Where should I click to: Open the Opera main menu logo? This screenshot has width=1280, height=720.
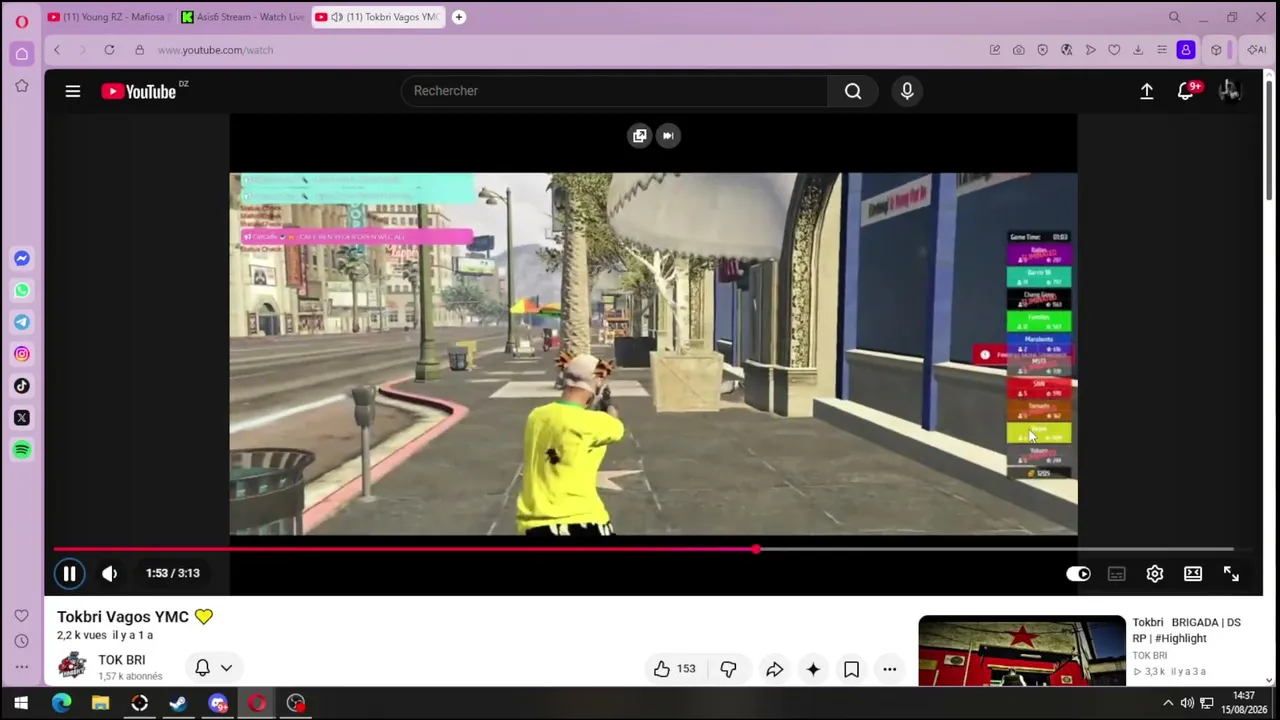[x=21, y=21]
